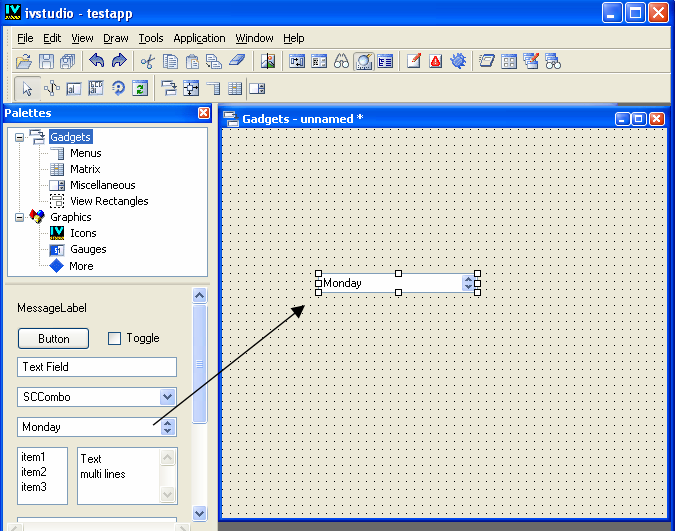Click the Text Field gadget input
Image resolution: width=675 pixels, height=531 pixels.
click(97, 367)
